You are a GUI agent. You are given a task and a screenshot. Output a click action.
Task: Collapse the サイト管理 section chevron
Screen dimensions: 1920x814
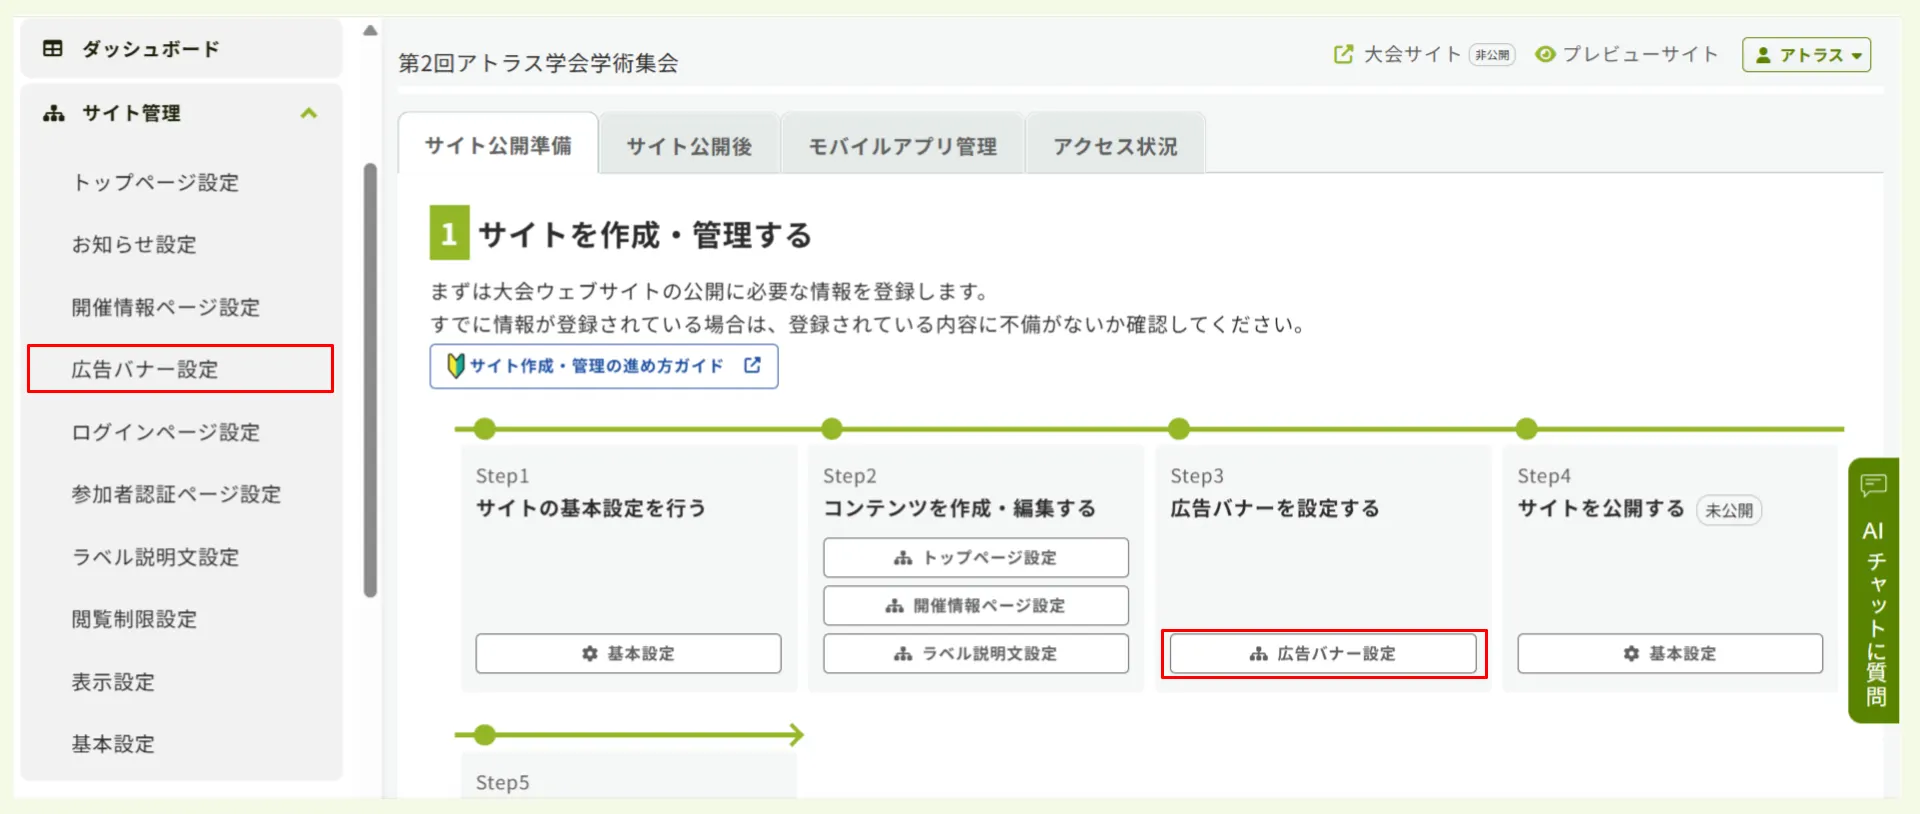click(x=309, y=113)
